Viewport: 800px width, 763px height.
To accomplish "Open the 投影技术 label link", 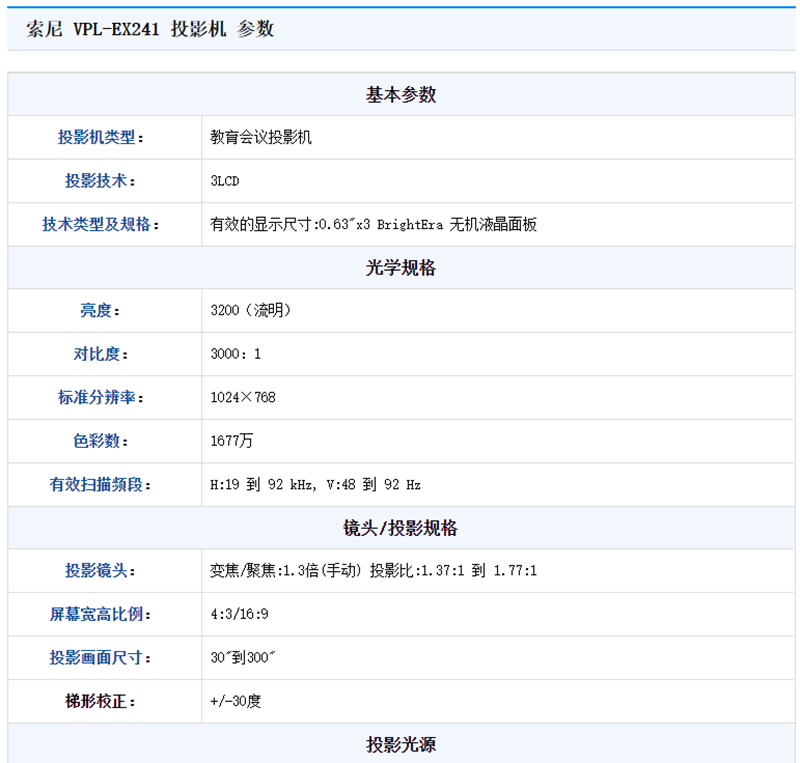I will [x=100, y=181].
